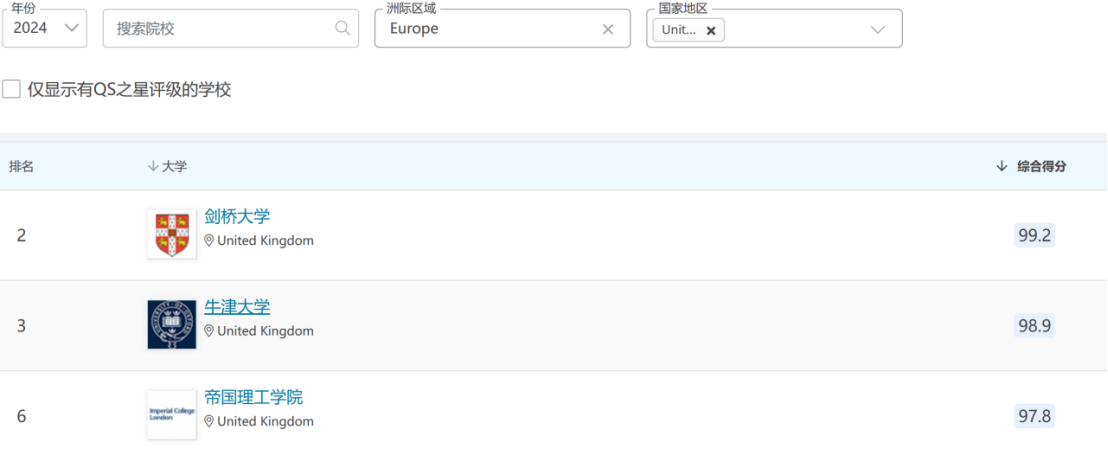Click rank number 2
Image resolution: width=1108 pixels, height=455 pixels.
coord(21,235)
